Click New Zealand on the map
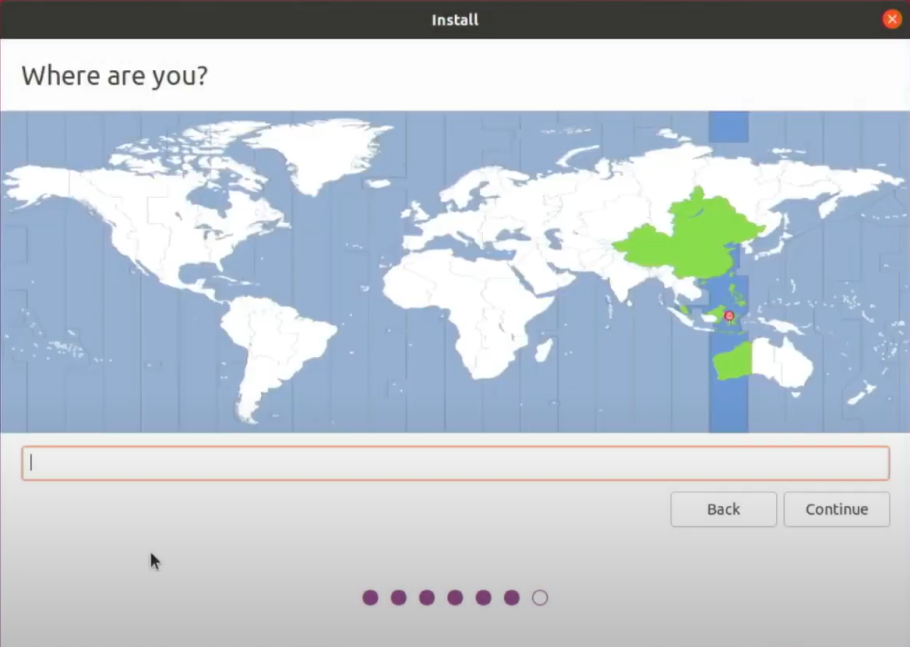 point(862,392)
